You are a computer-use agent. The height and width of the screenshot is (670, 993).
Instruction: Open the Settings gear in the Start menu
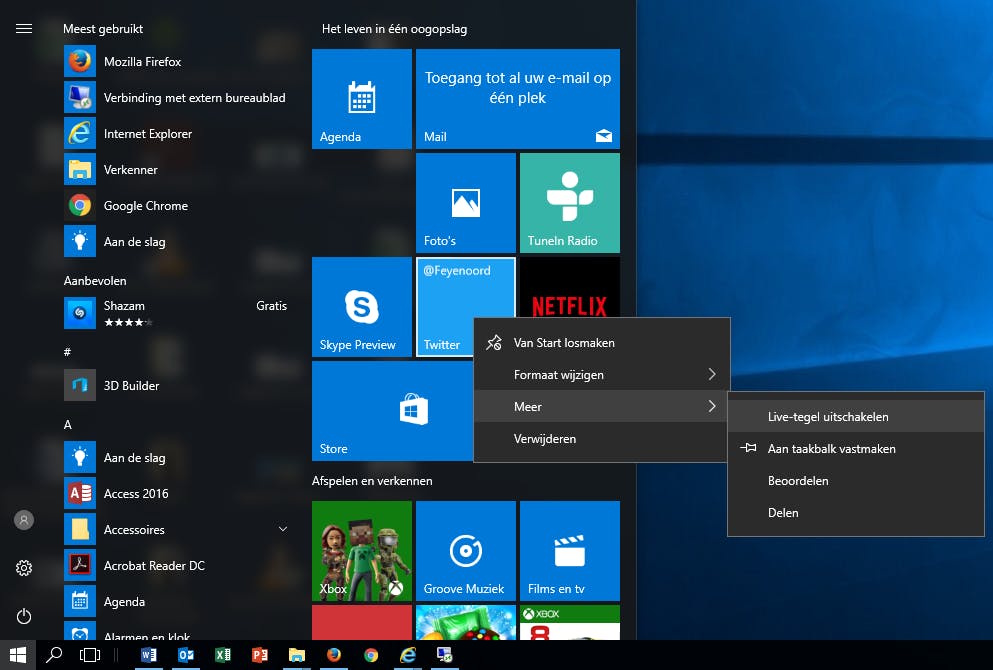click(x=23, y=568)
